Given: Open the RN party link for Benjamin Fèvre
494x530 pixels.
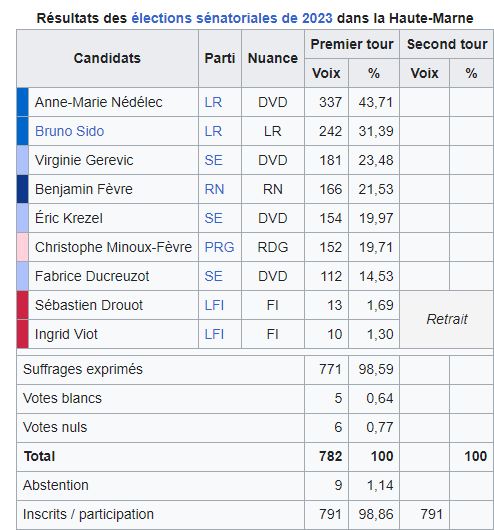Looking at the screenshot, I should tap(214, 189).
